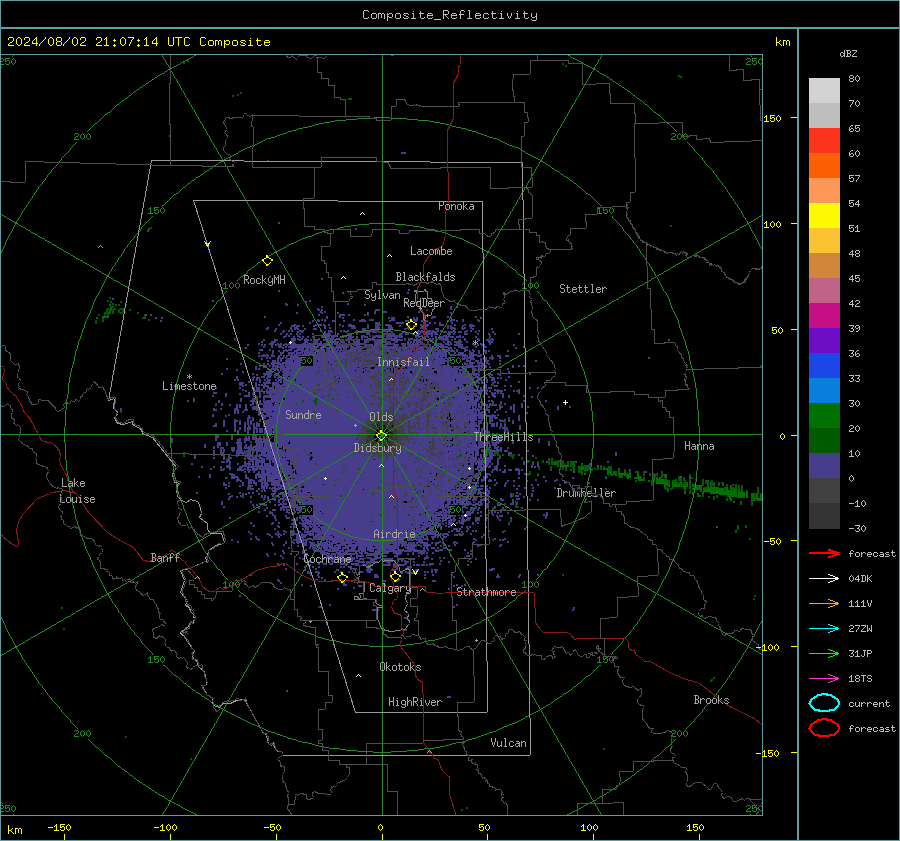Select the red swatch between 65 and 60 dBZ

pyautogui.click(x=824, y=141)
